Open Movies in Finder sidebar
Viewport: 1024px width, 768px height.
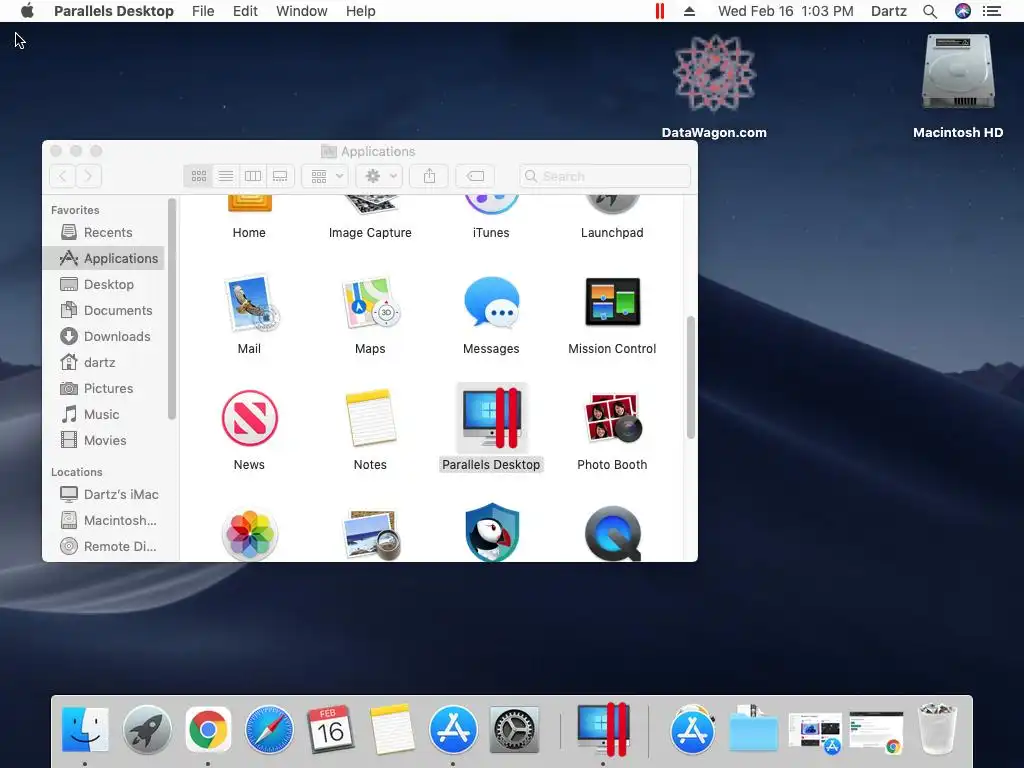point(104,441)
